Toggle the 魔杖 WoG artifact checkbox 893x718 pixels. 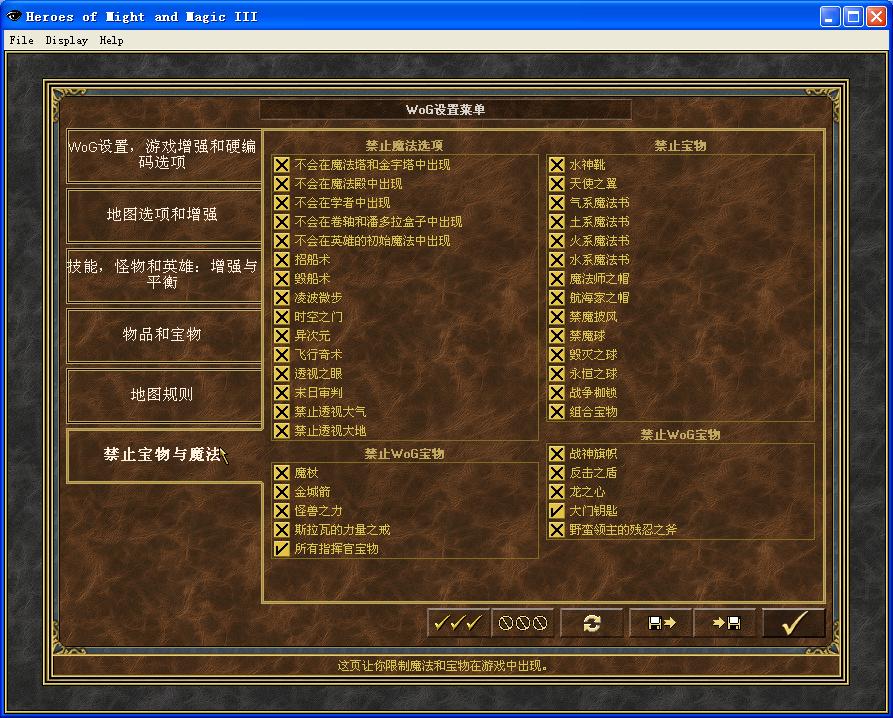pos(281,473)
